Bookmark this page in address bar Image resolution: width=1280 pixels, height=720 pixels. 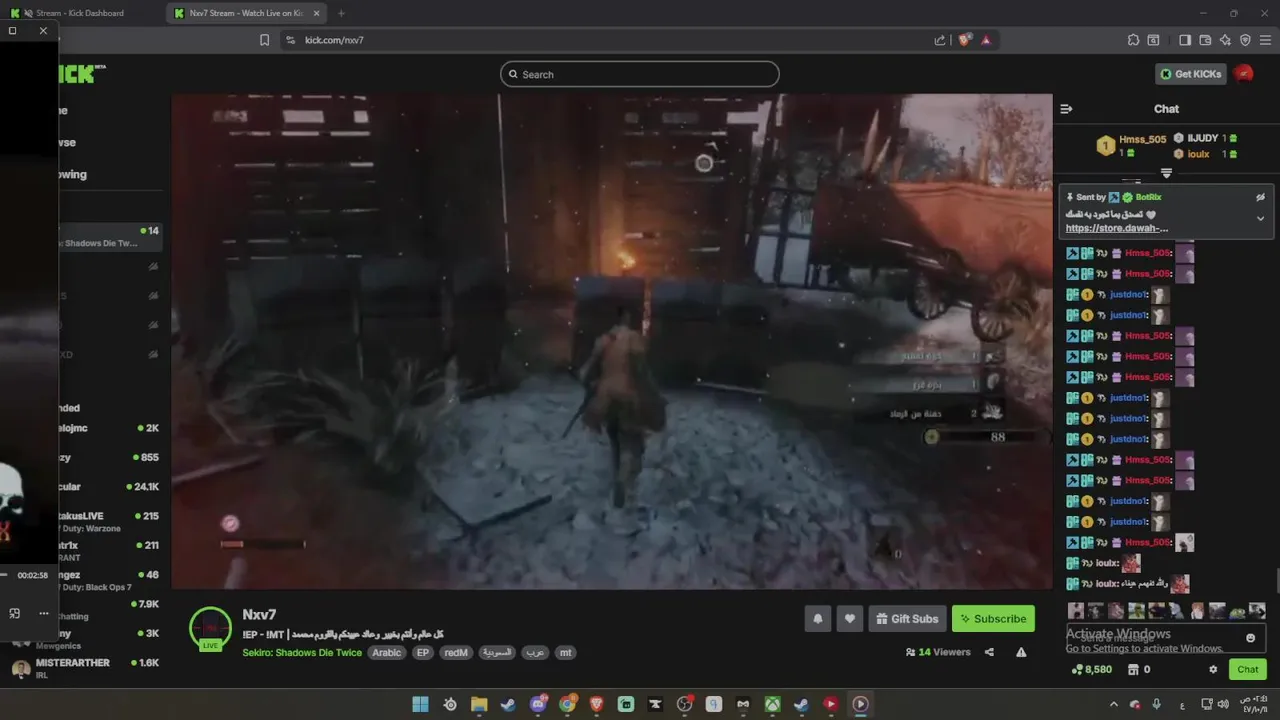[264, 40]
